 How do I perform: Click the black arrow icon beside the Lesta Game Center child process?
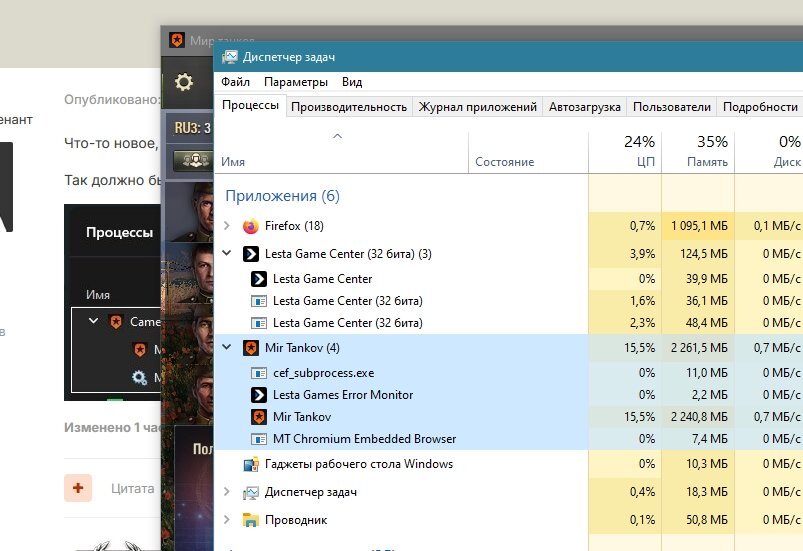(x=259, y=279)
